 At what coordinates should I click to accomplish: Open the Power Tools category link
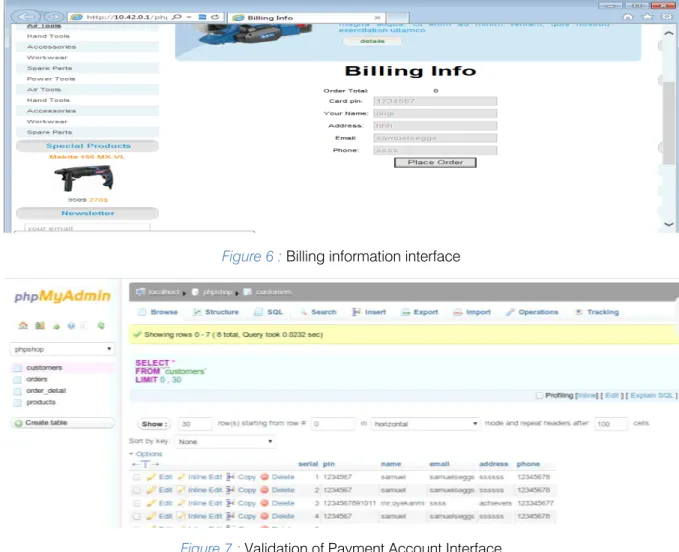pyautogui.click(x=51, y=79)
